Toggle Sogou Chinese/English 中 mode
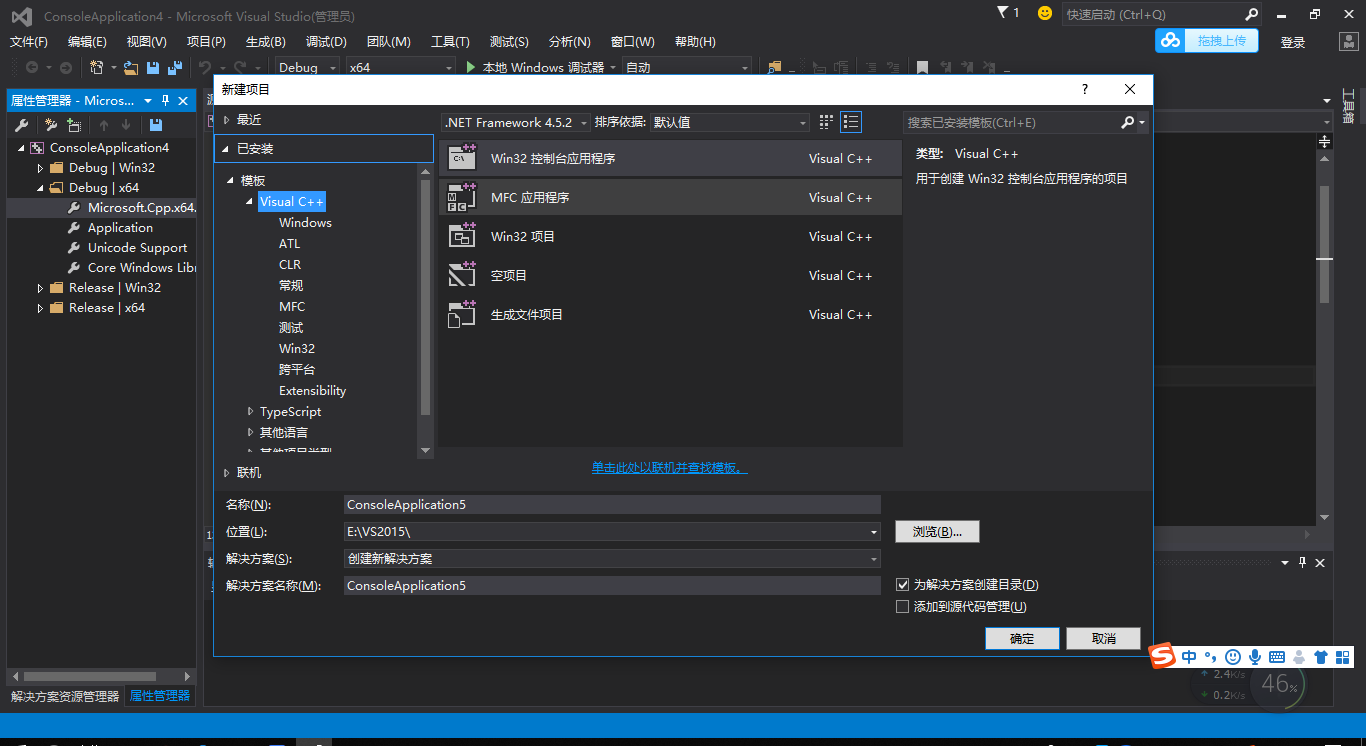 (x=1189, y=657)
